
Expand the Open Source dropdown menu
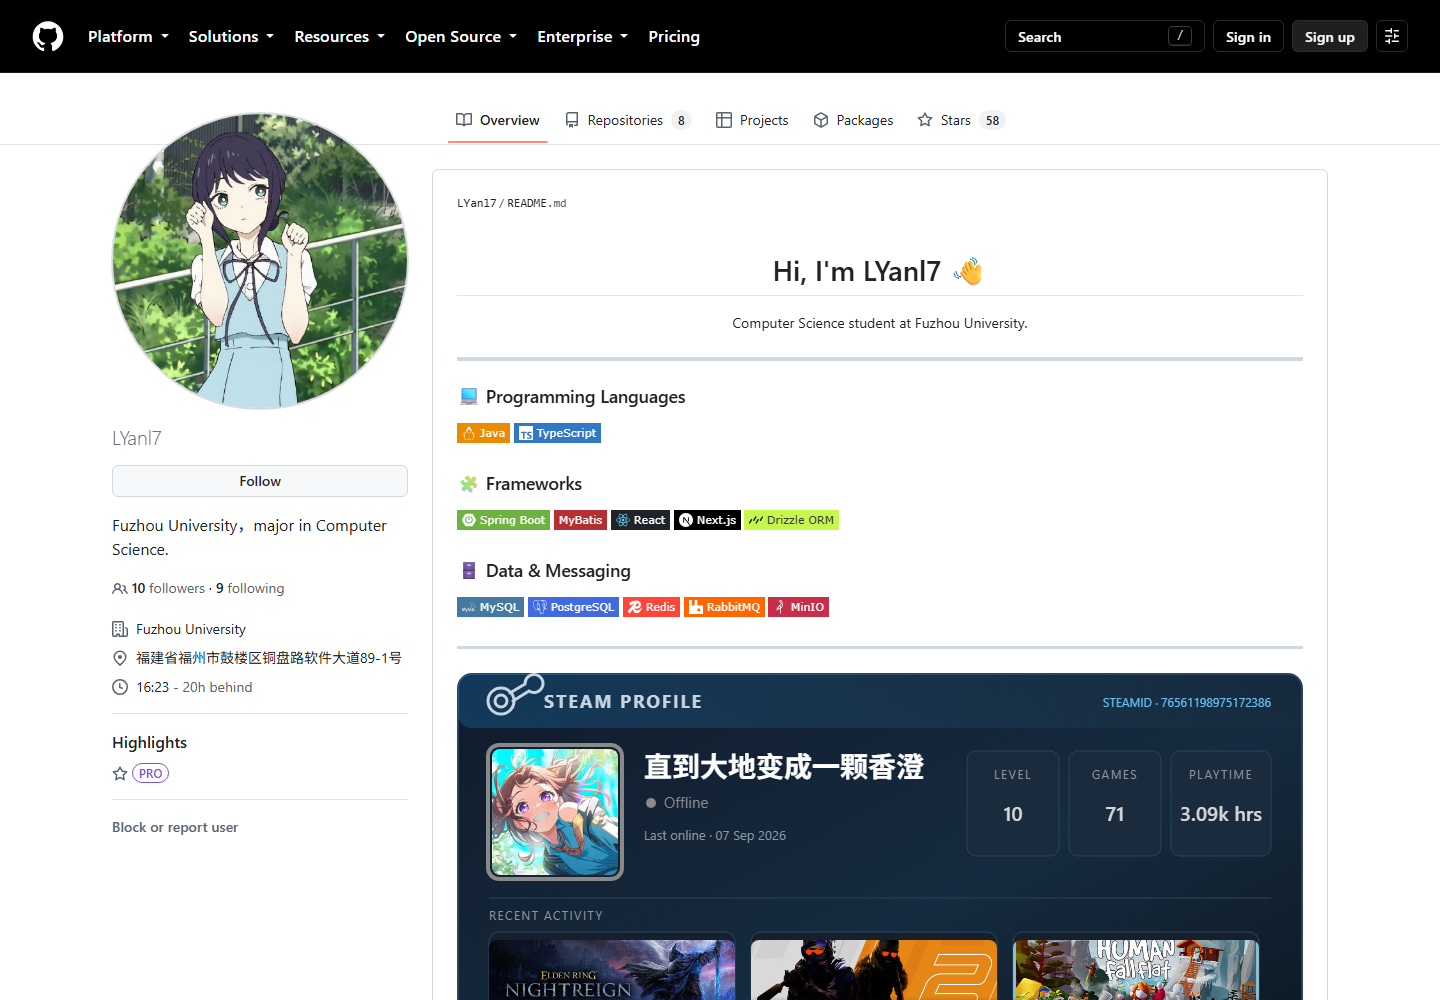tap(461, 37)
